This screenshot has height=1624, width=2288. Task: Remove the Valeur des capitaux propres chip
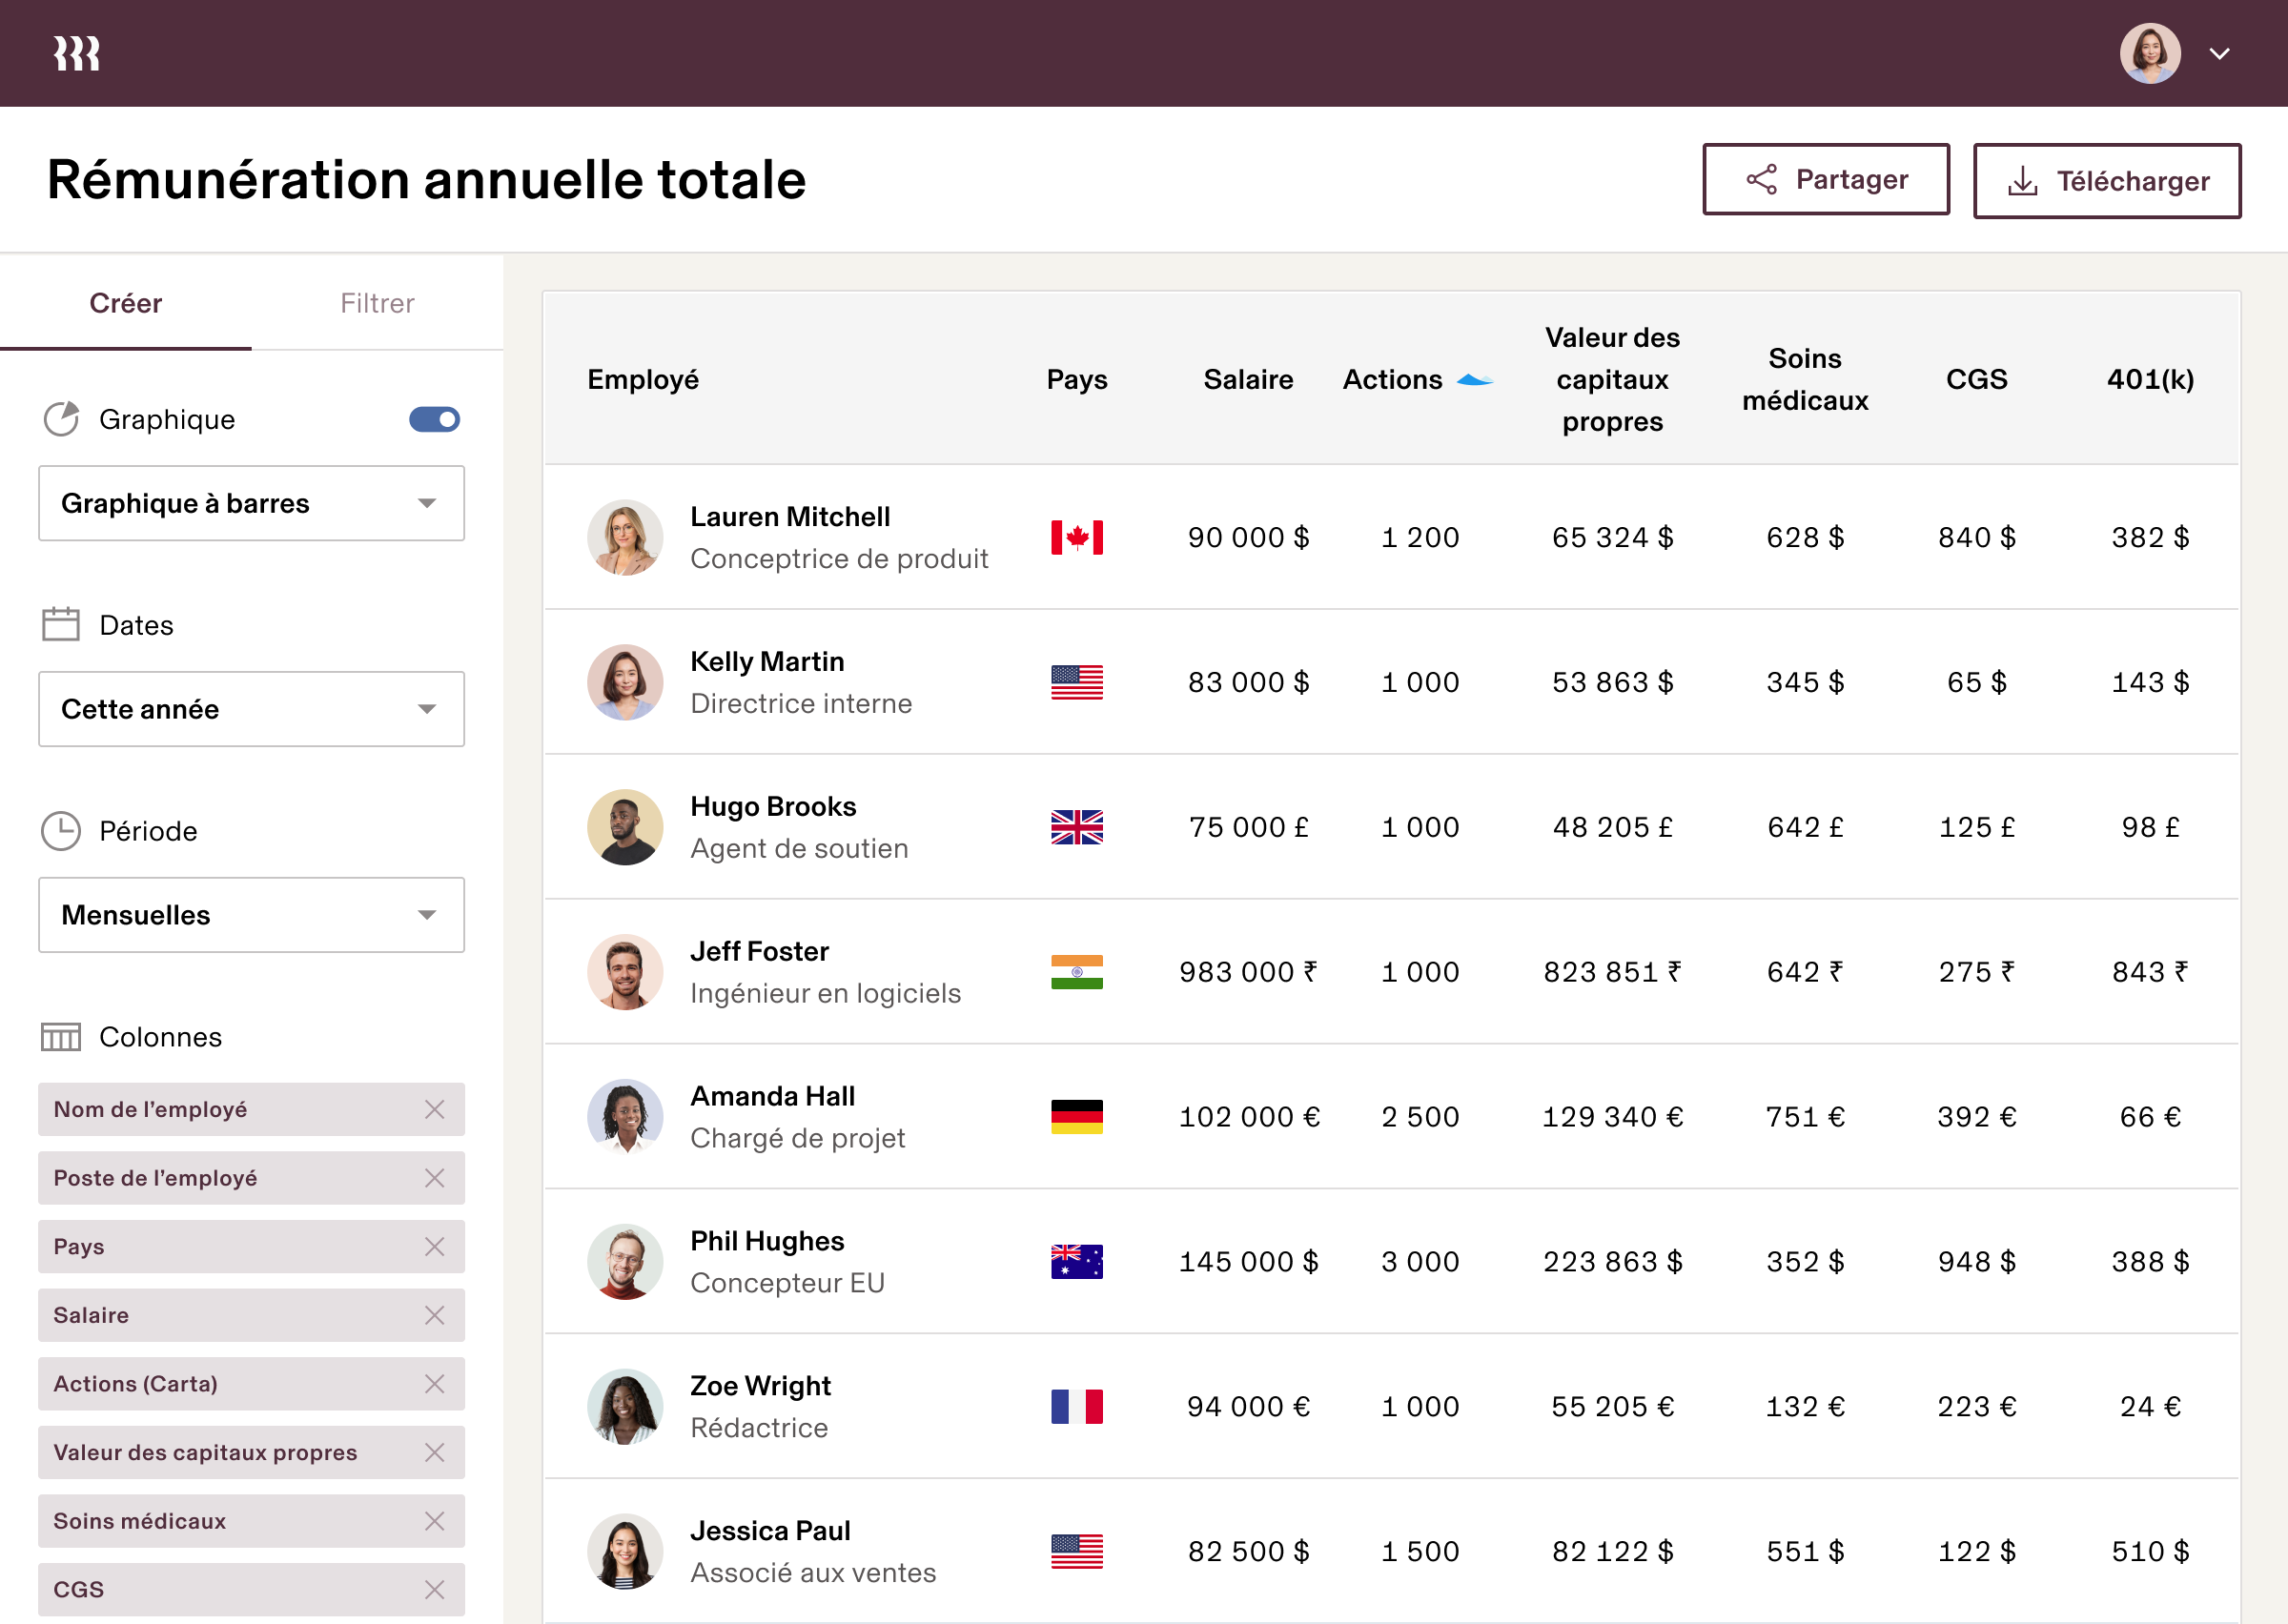coord(434,1452)
